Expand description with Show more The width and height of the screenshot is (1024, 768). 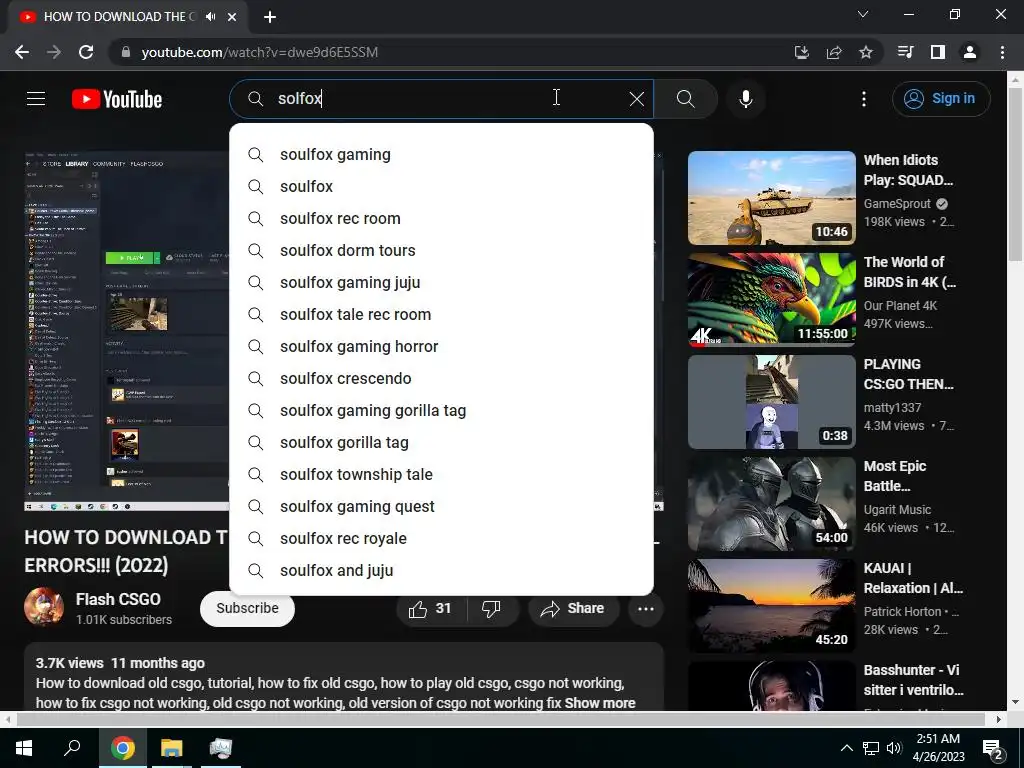[600, 703]
